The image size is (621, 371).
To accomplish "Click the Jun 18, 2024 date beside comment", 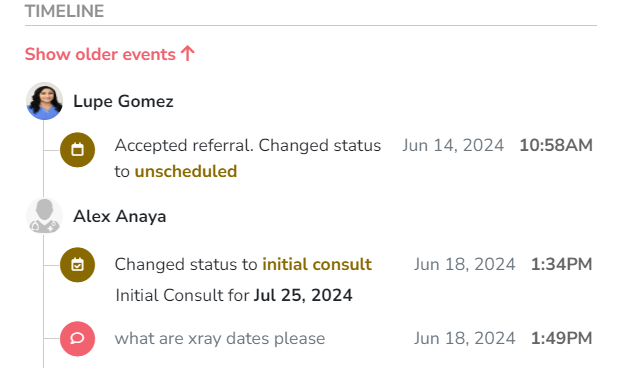I will (x=465, y=339).
